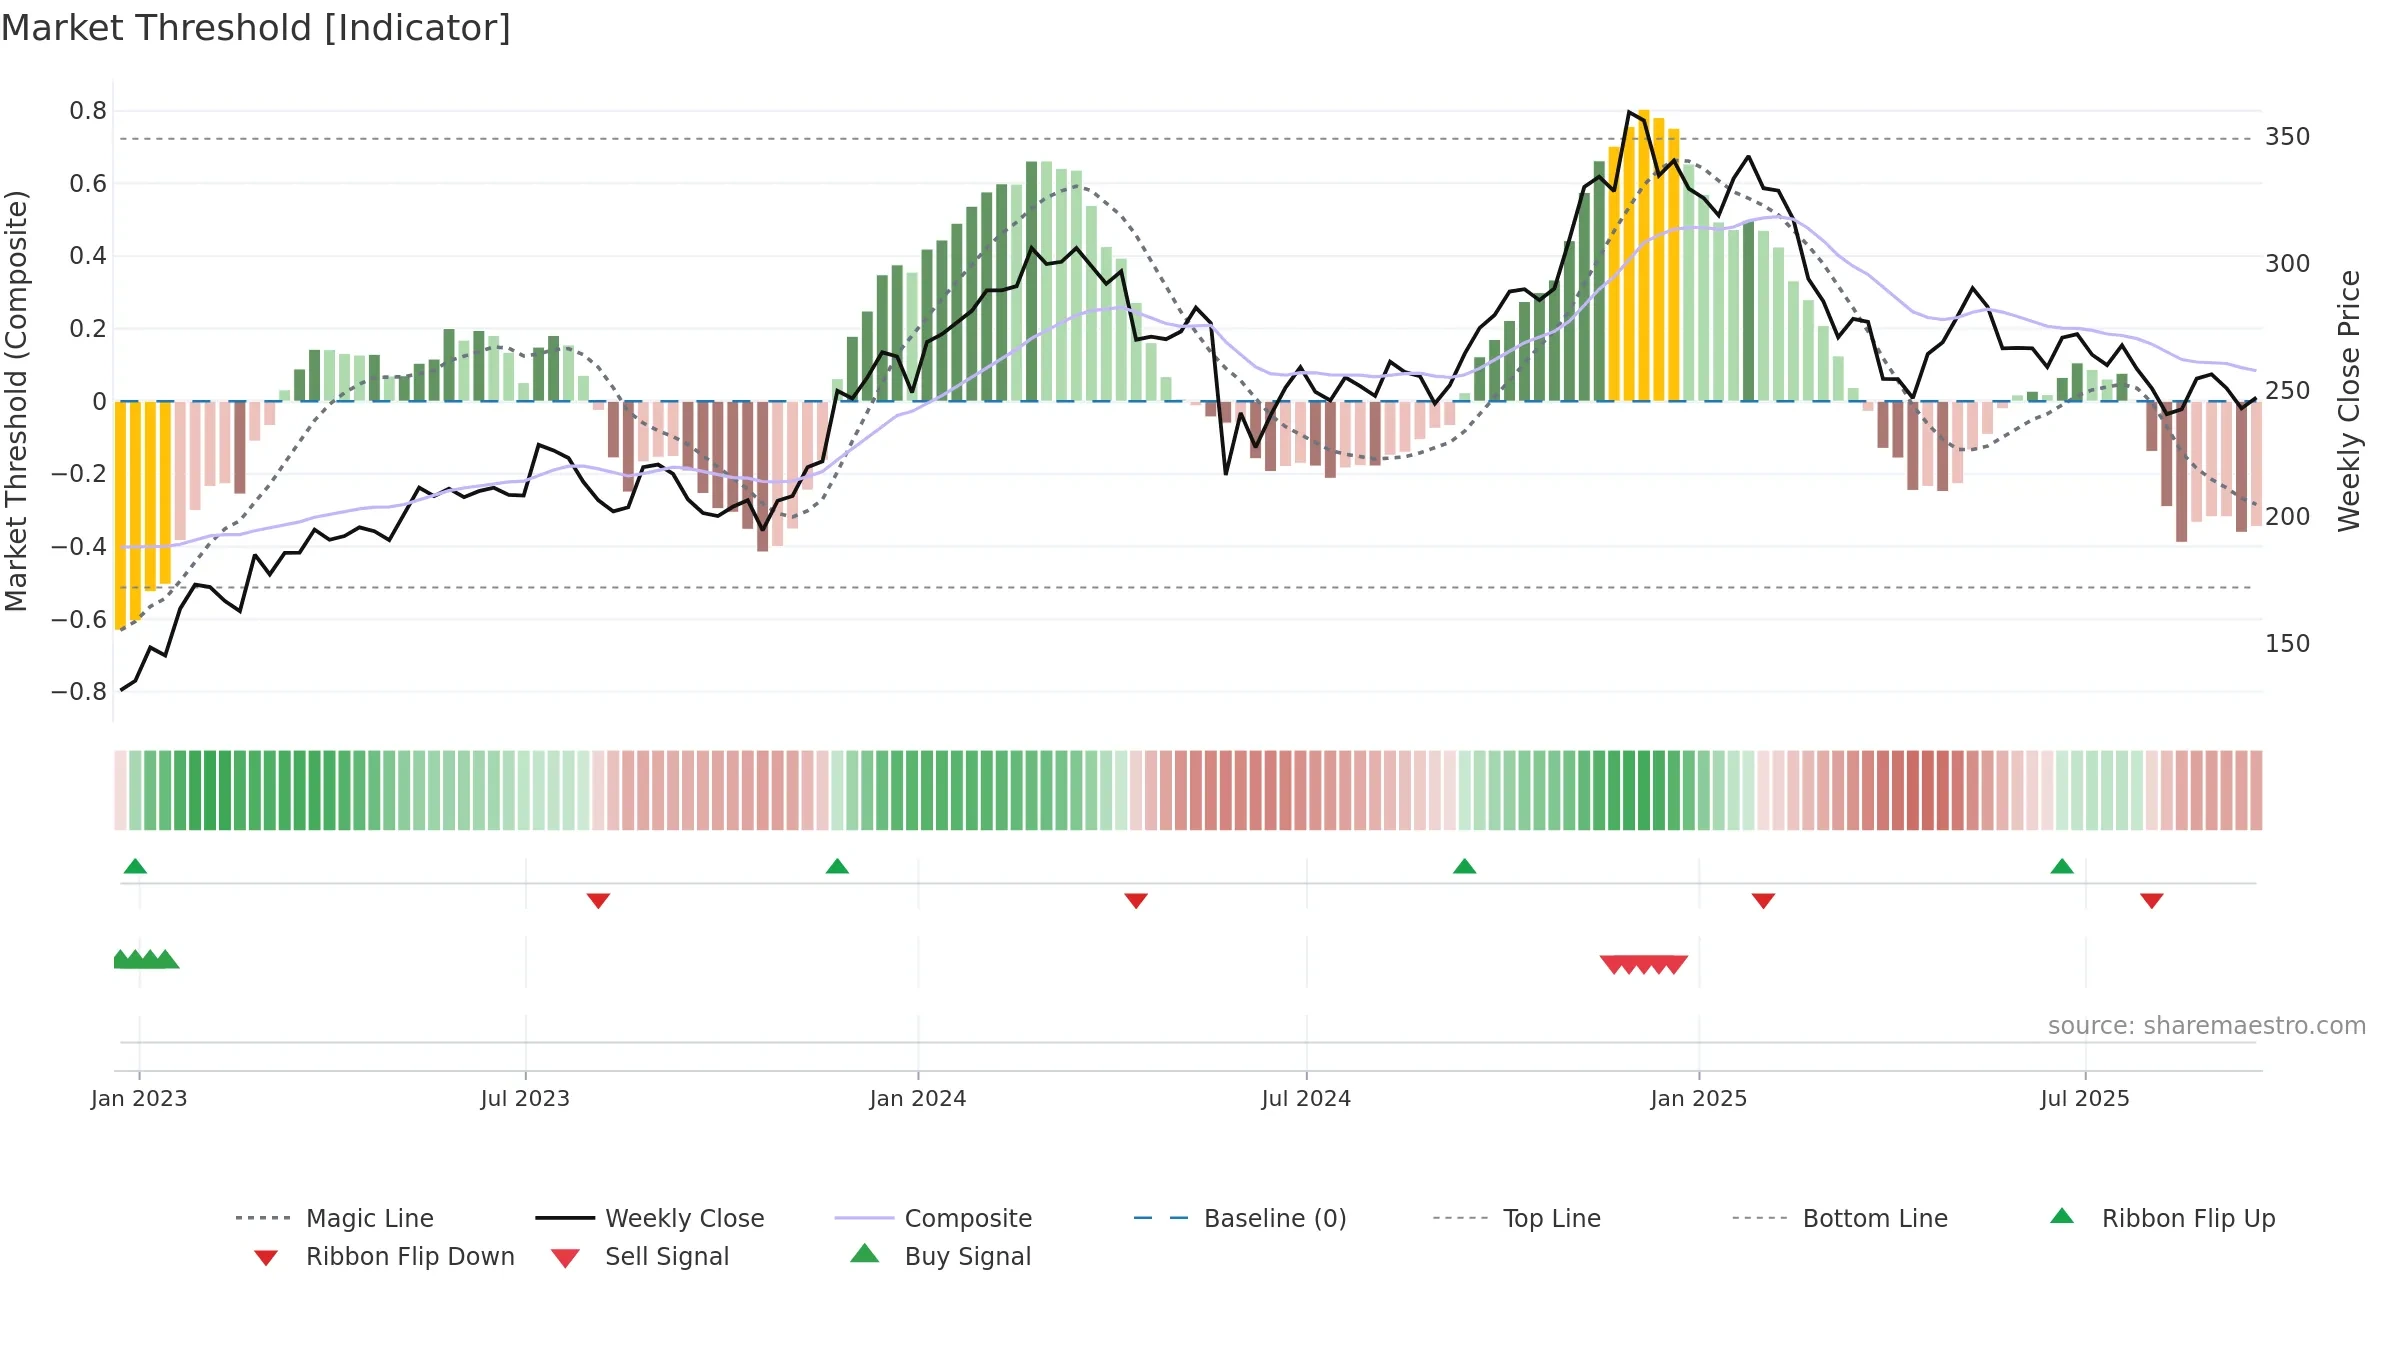Click the Weekly Close Price axis title
The image size is (2400, 1350).
point(2349,401)
